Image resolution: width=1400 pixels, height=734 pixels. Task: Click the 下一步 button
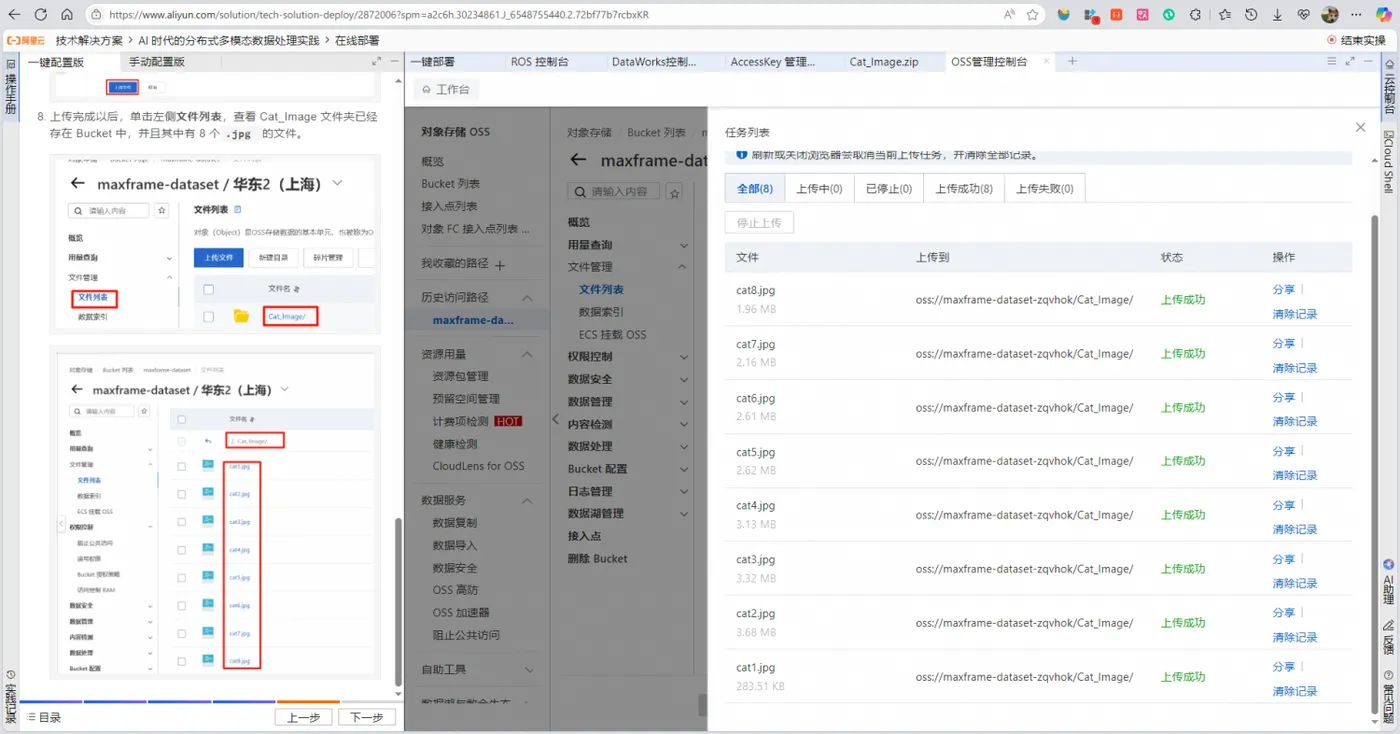tap(367, 717)
